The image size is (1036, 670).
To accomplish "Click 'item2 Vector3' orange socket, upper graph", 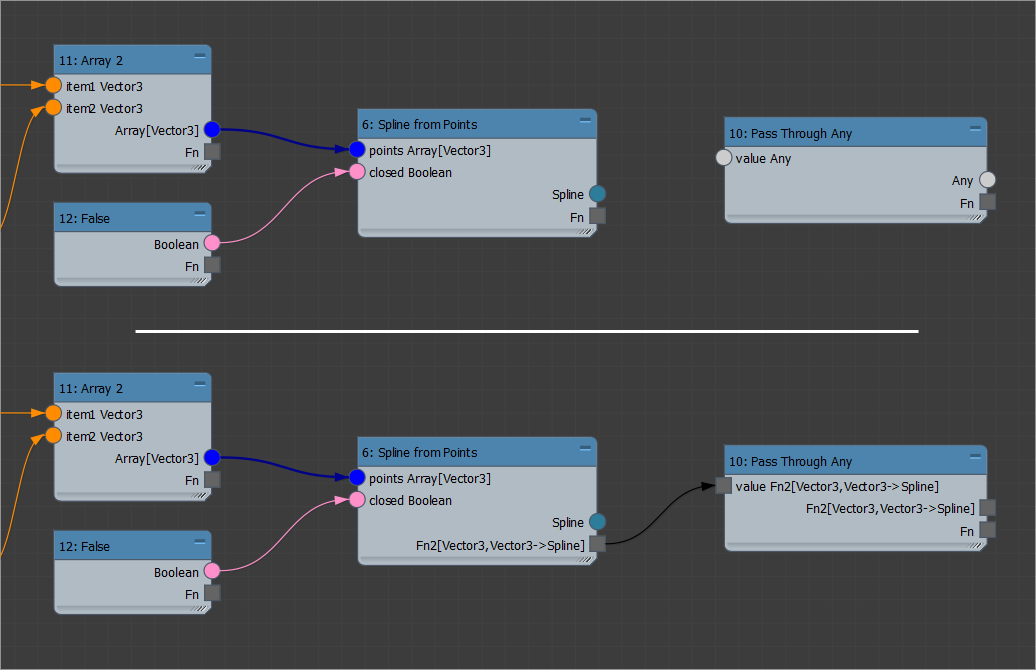I will [54, 108].
